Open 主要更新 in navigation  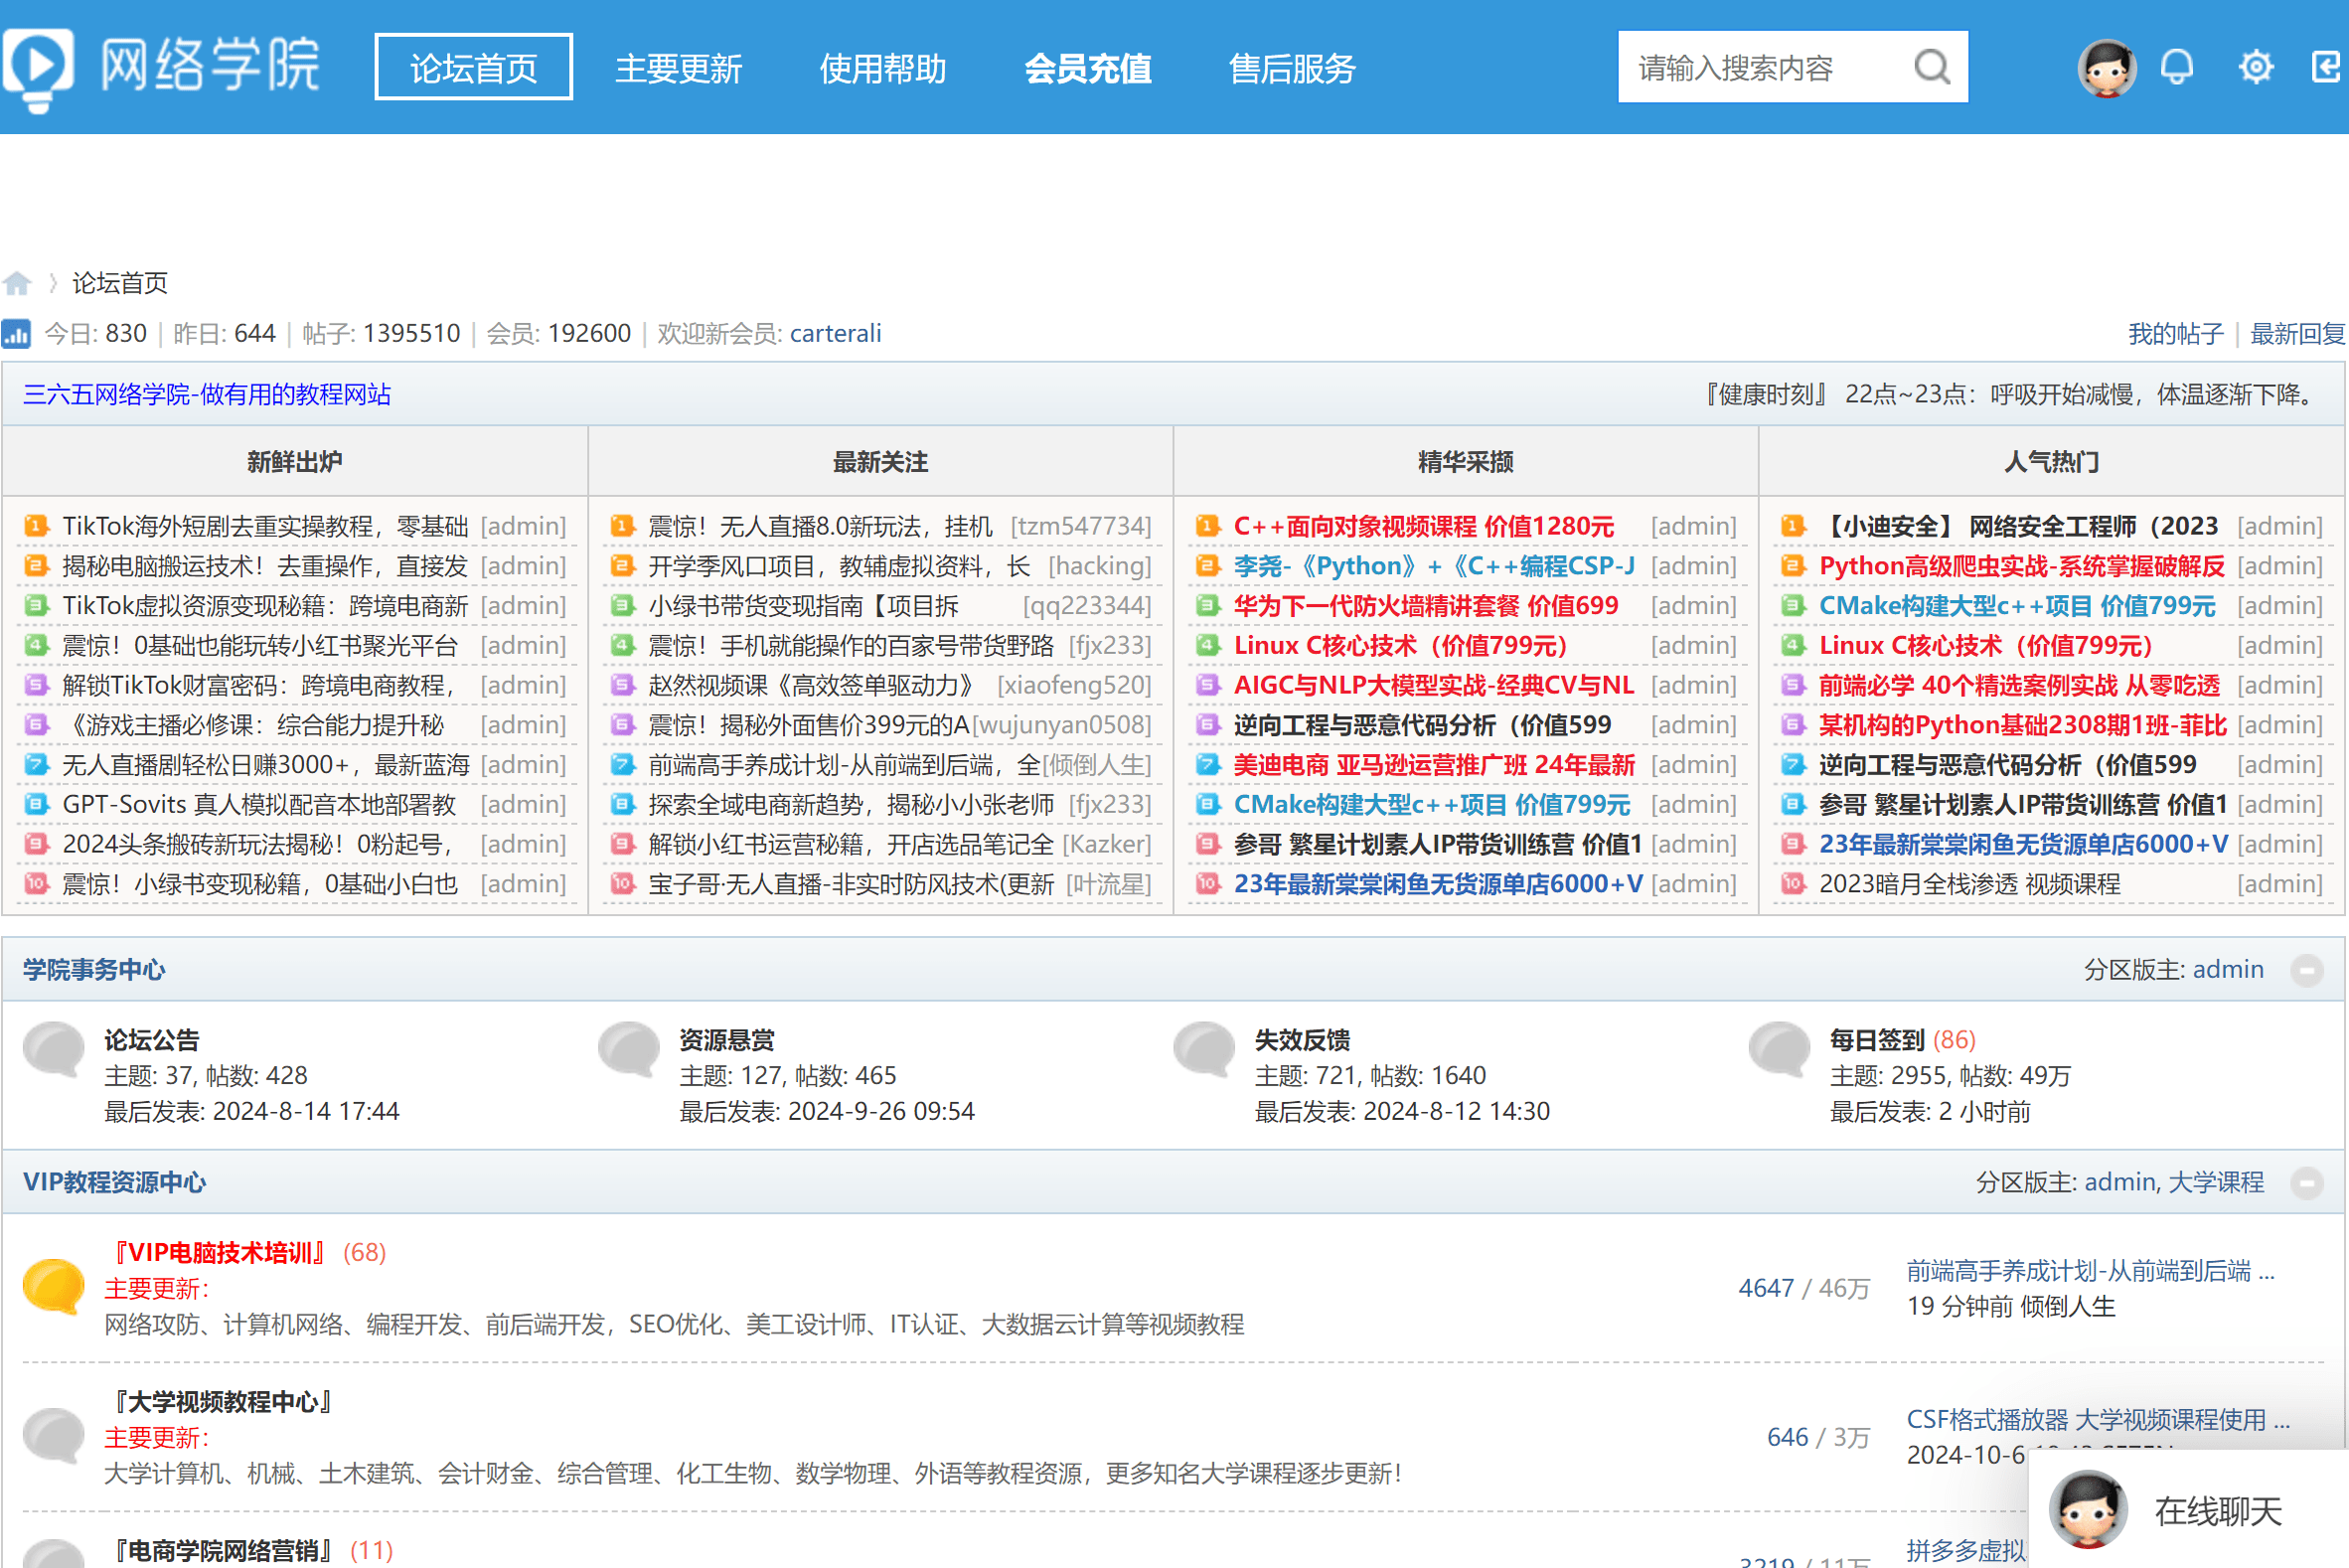coord(678,68)
